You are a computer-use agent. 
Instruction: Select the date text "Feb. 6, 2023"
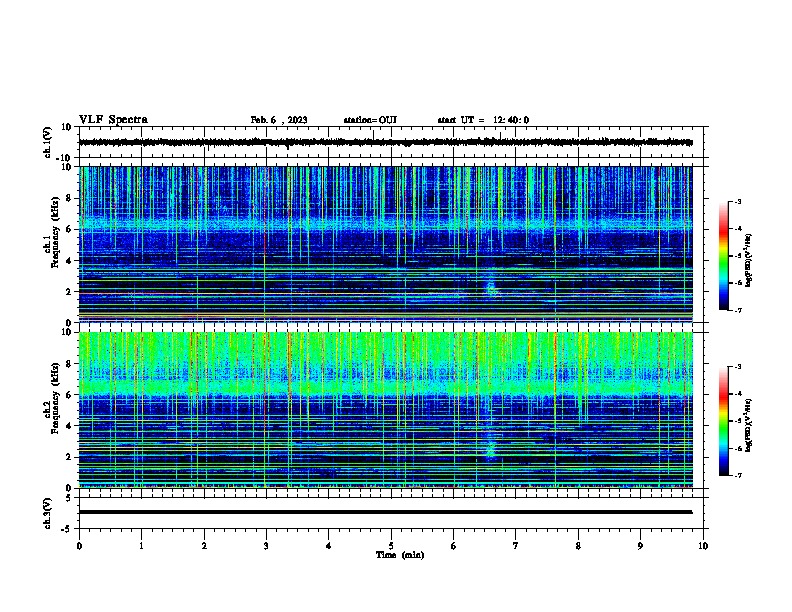(x=279, y=120)
